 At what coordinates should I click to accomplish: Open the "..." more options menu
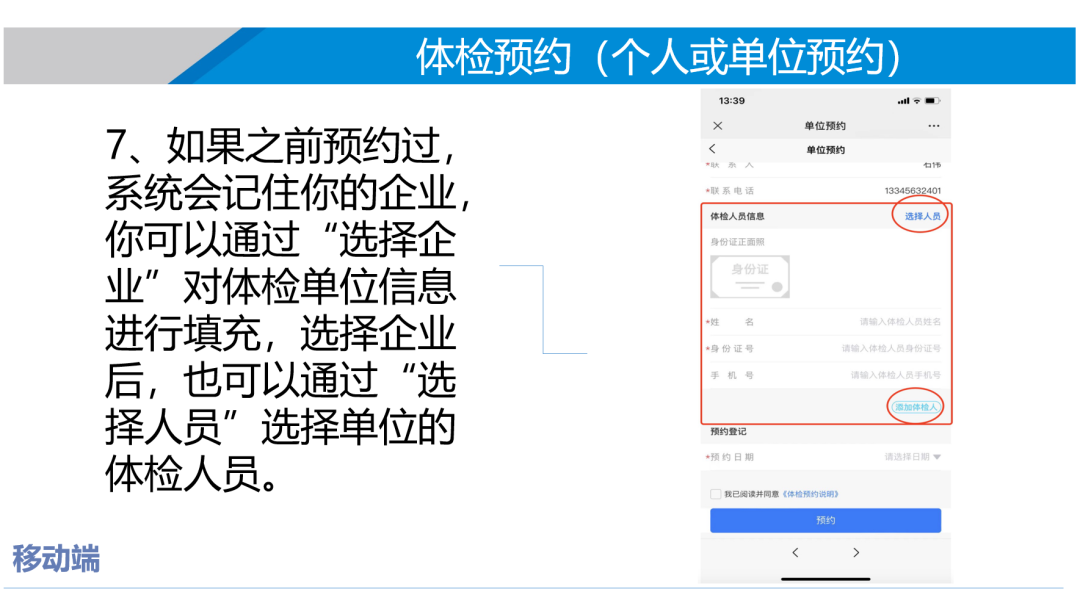point(933,125)
